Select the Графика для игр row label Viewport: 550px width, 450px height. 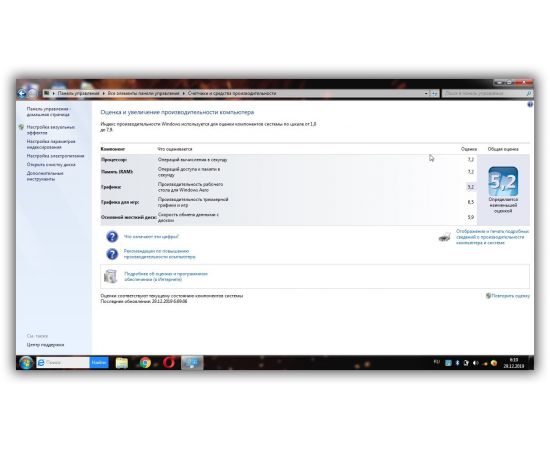point(120,202)
